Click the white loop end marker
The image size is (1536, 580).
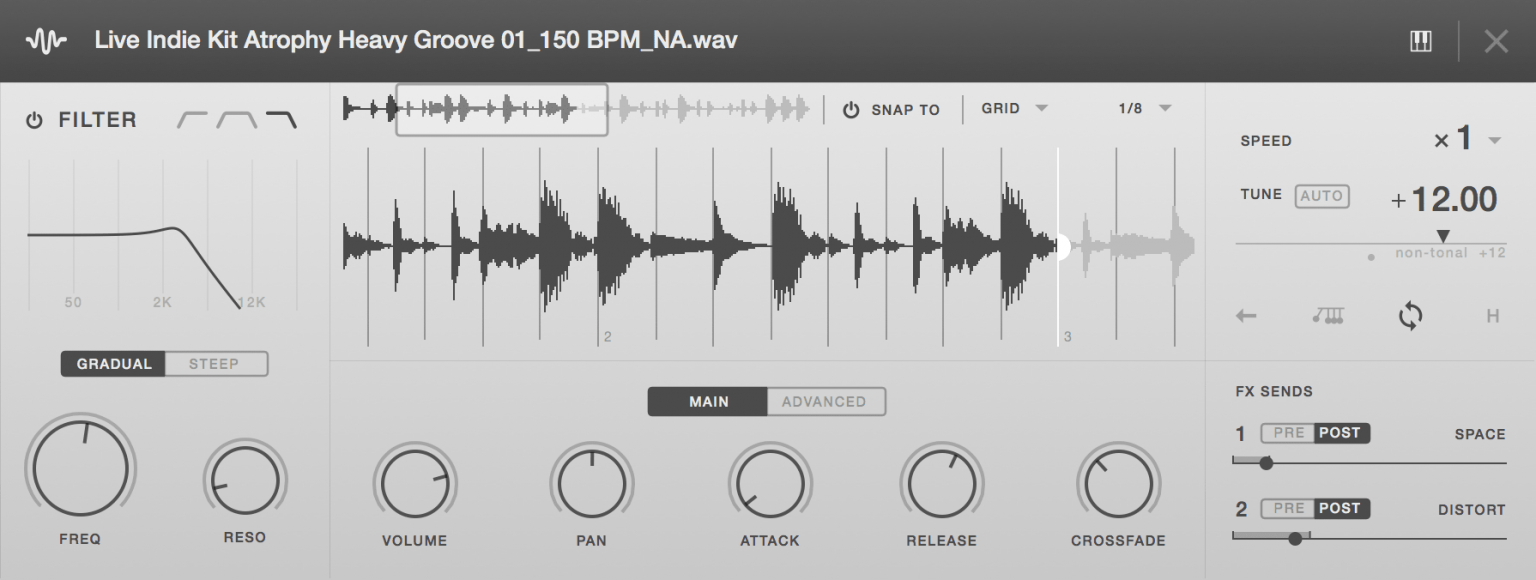tap(1061, 247)
